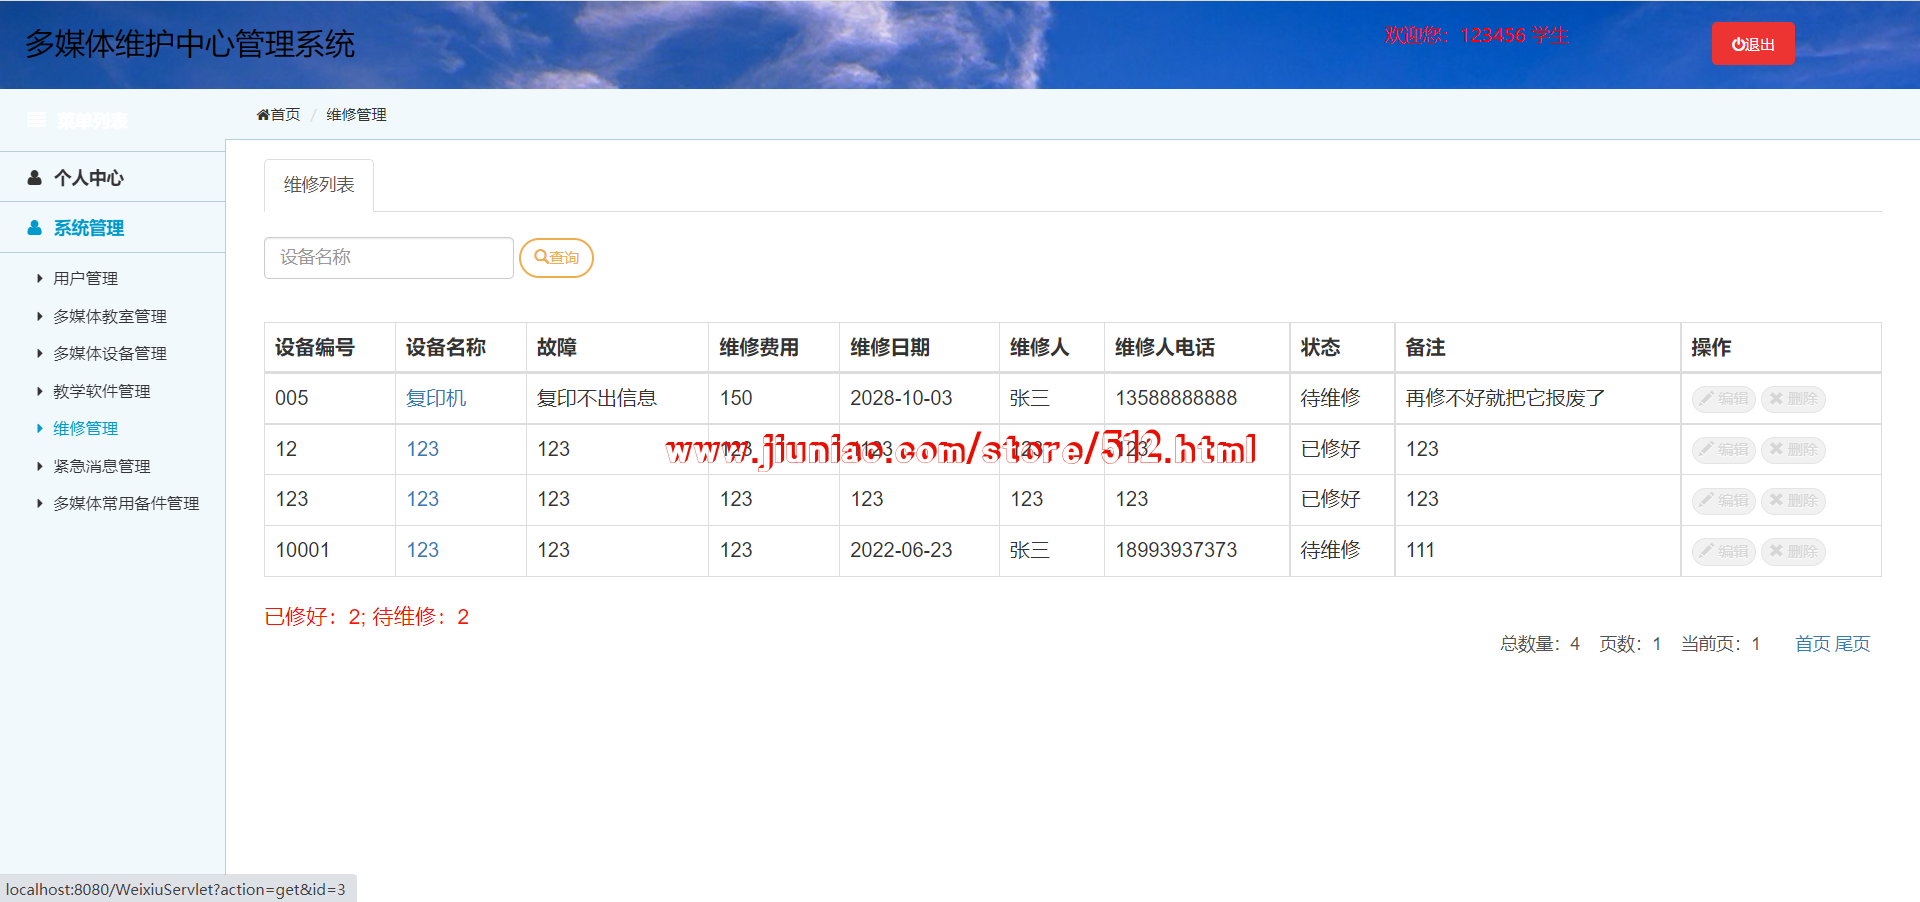Image resolution: width=1920 pixels, height=902 pixels.
Task: Select 多媒体教室管理 in sidebar
Action: click(x=110, y=316)
